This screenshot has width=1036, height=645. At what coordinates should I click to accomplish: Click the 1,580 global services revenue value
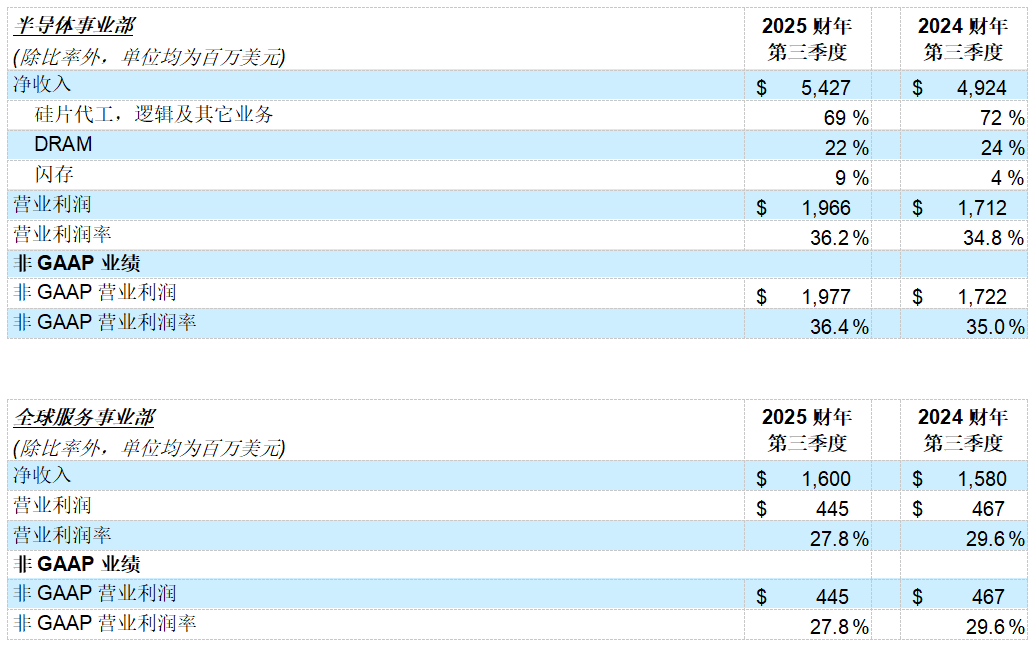coord(981,479)
